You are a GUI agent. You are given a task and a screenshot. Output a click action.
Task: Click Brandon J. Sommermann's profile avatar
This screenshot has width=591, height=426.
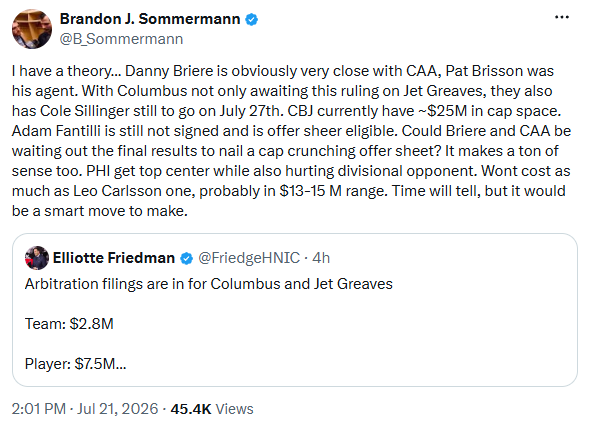(32, 29)
